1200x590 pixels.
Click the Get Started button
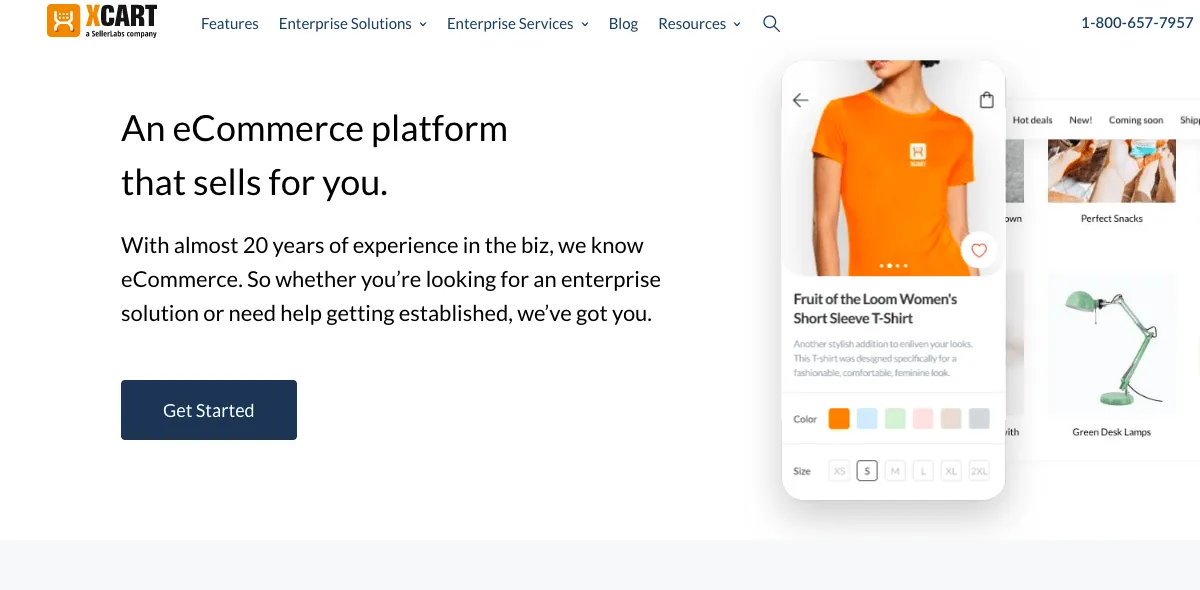pyautogui.click(x=209, y=410)
